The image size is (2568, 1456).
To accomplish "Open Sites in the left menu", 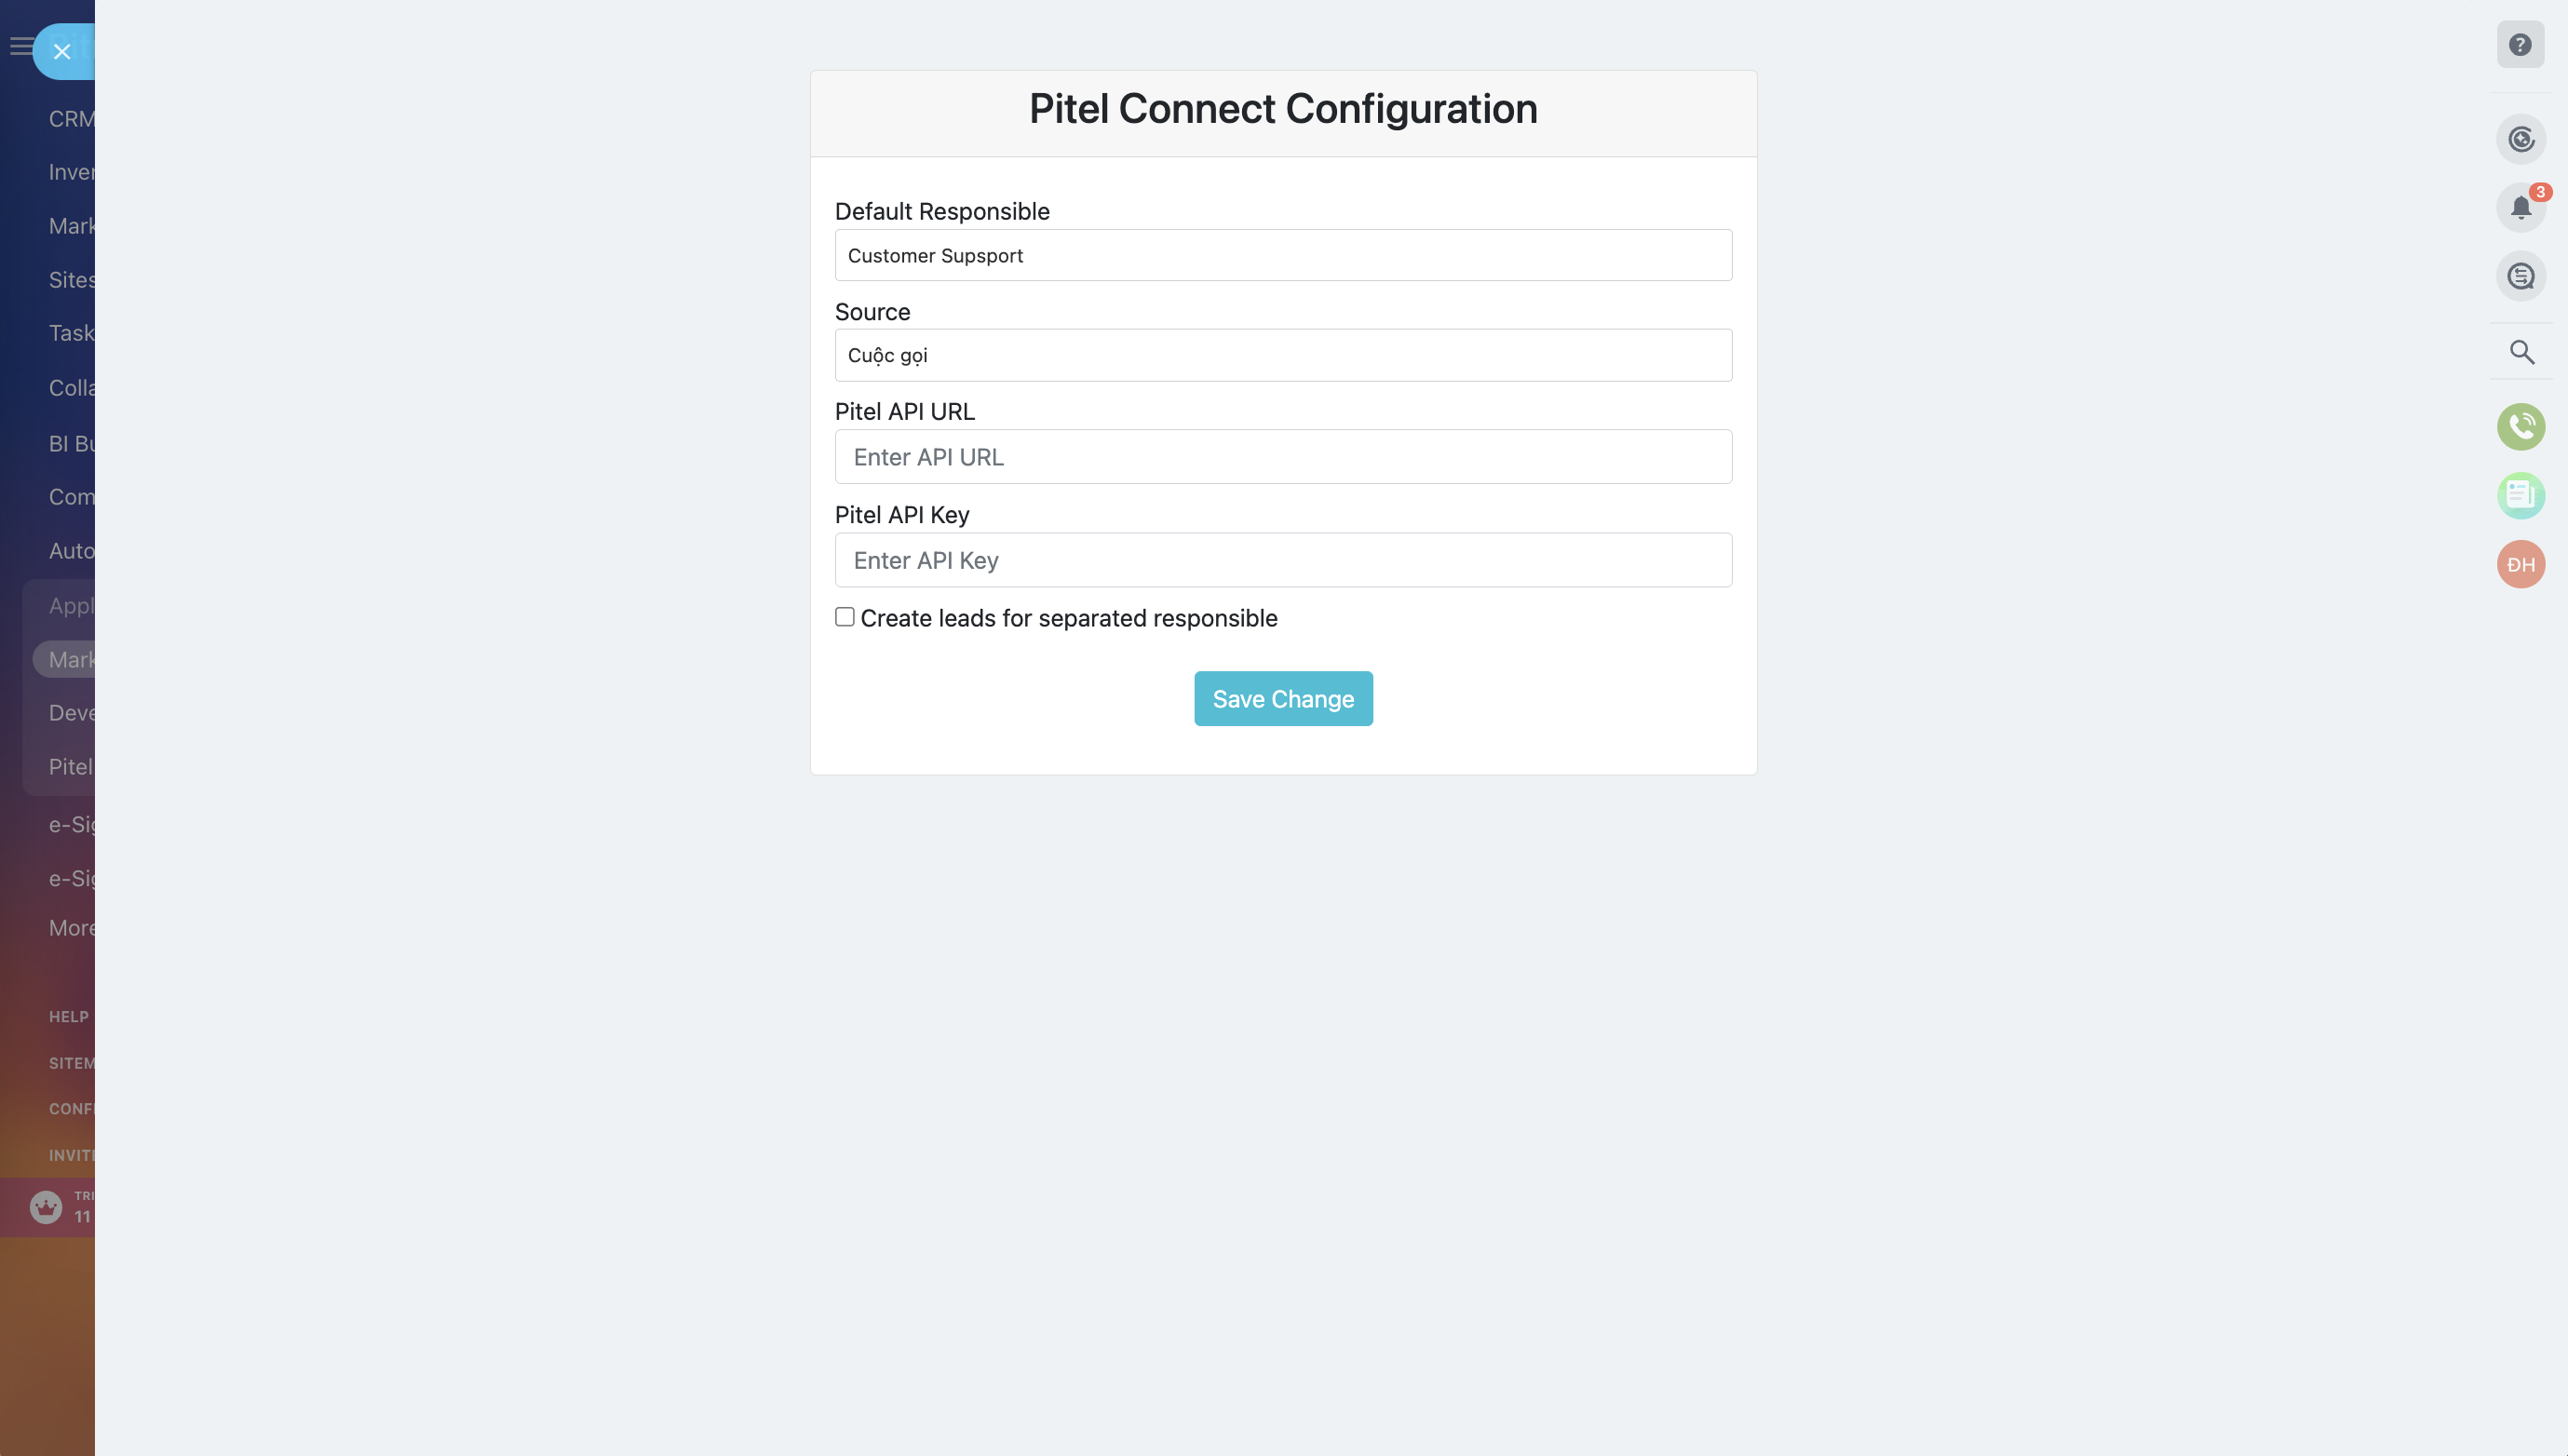I will tap(72, 280).
